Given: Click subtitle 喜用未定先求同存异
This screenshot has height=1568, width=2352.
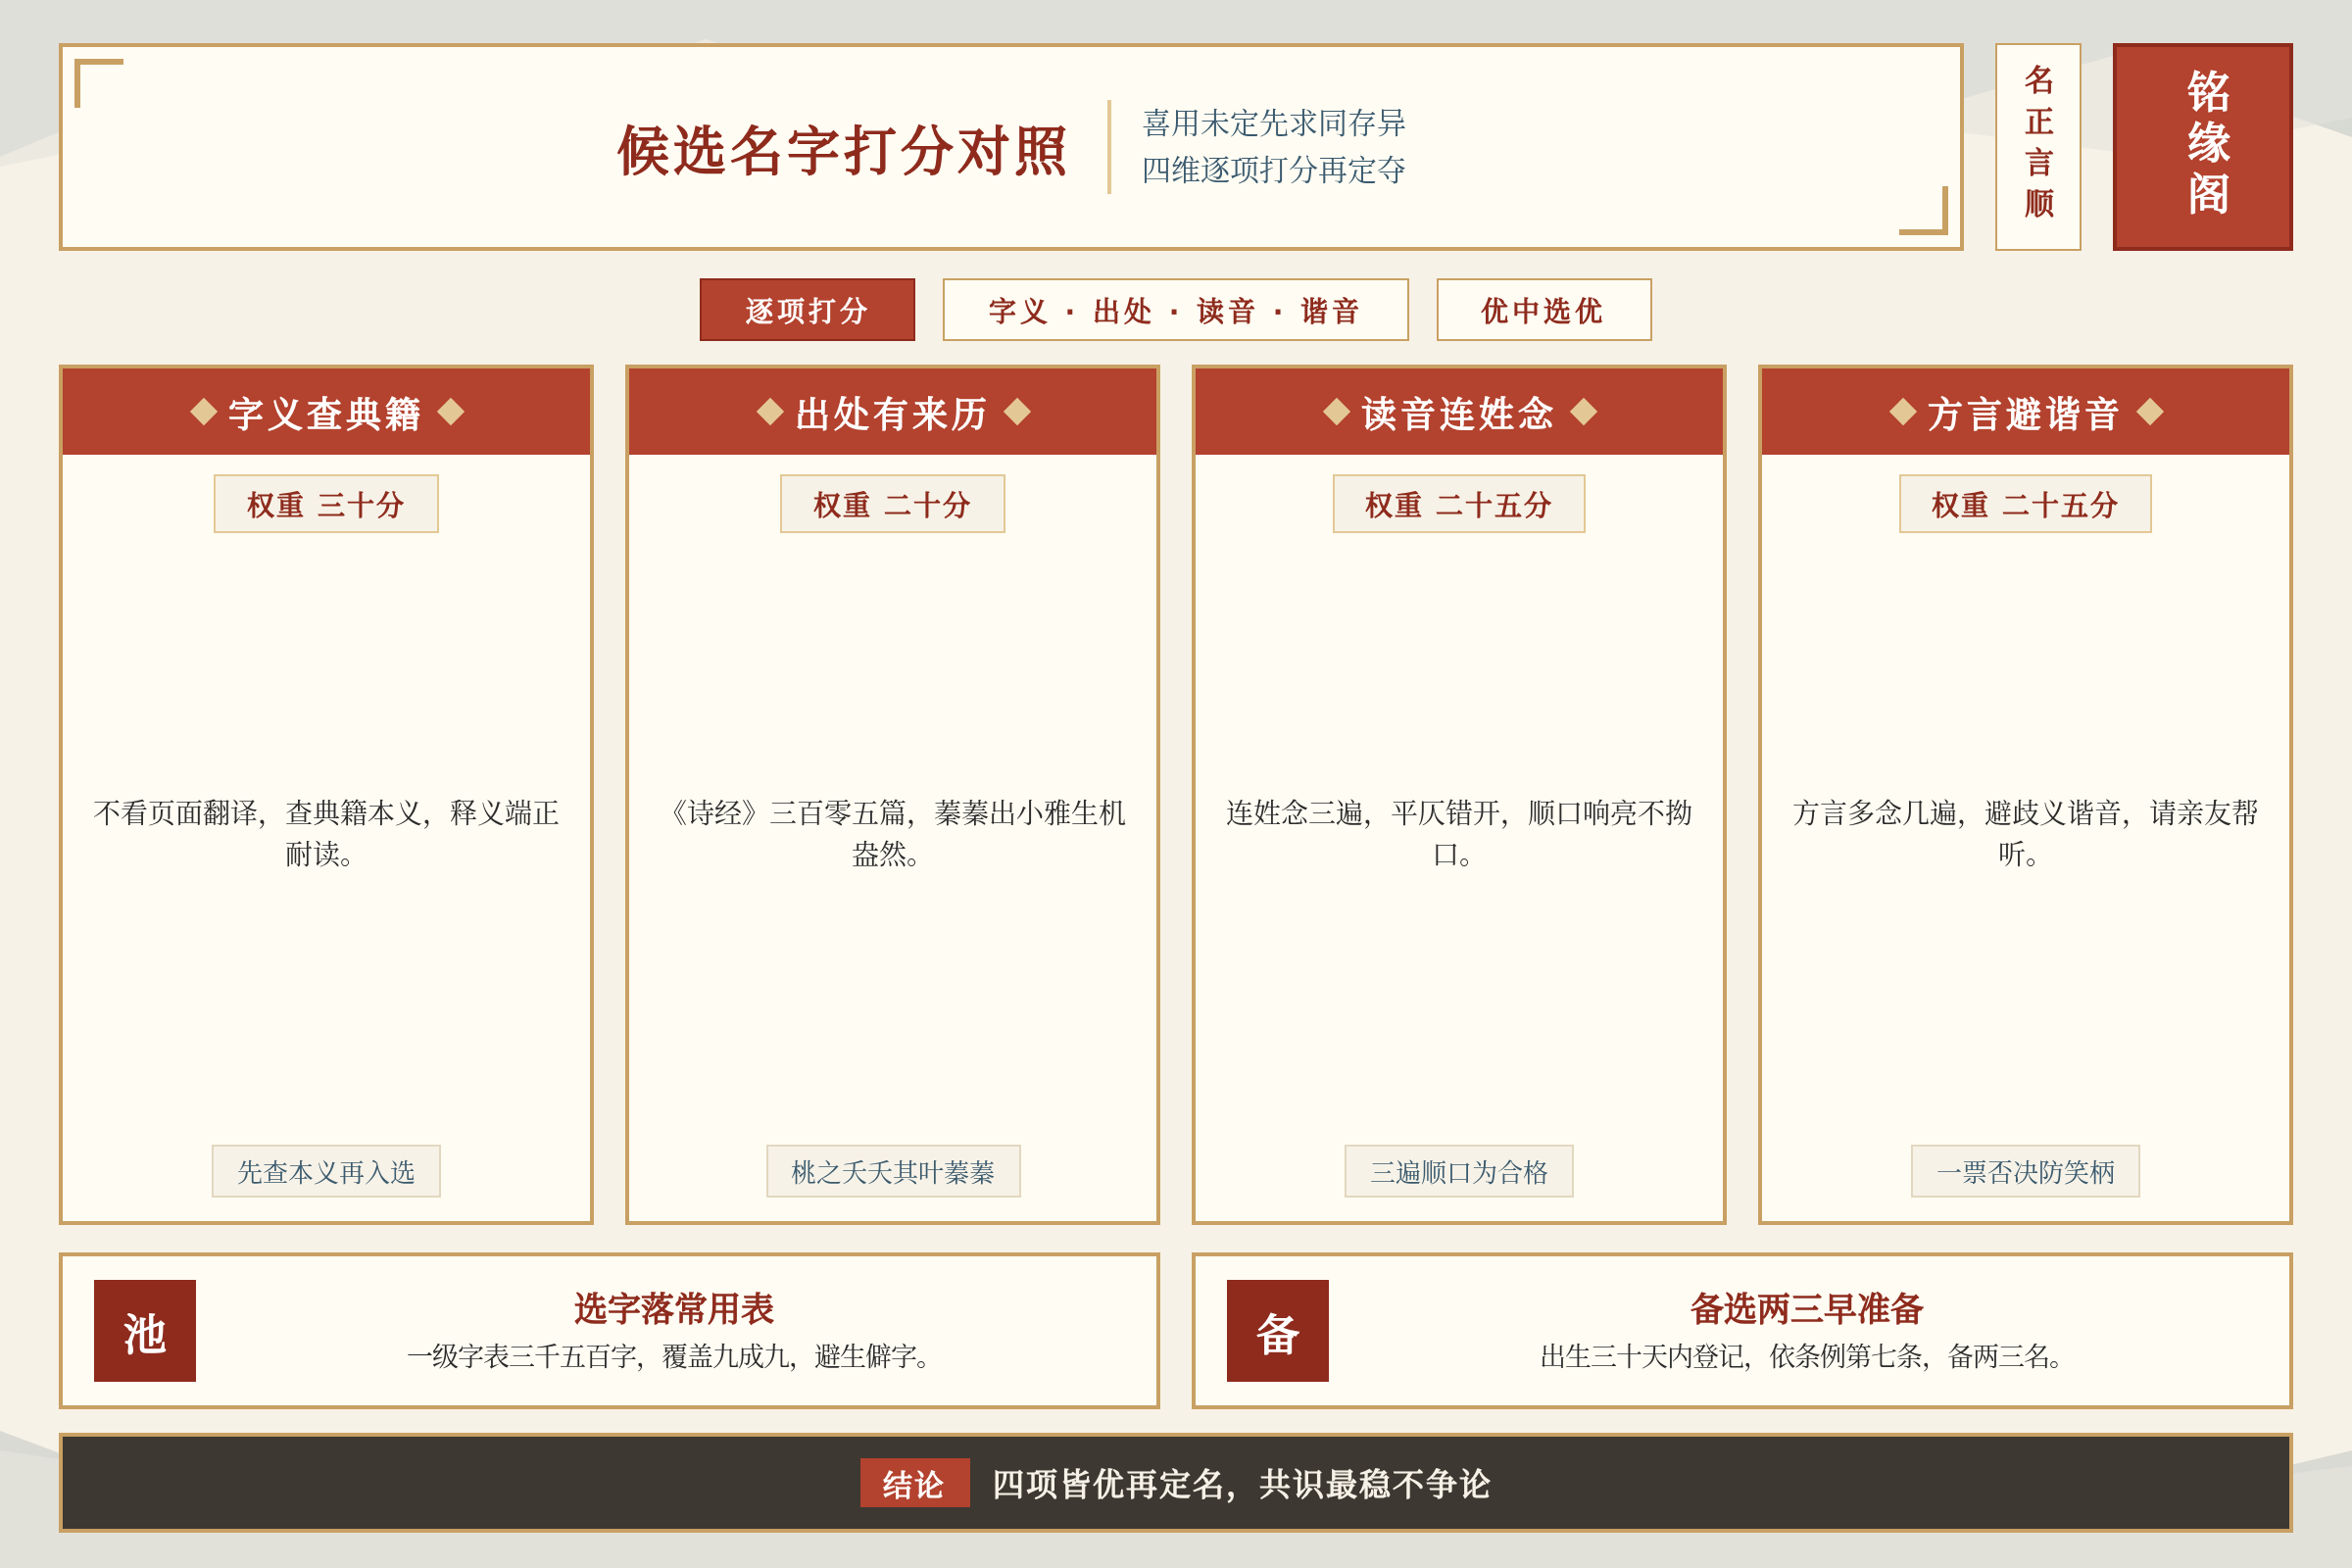Looking at the screenshot, I should pos(1274,123).
